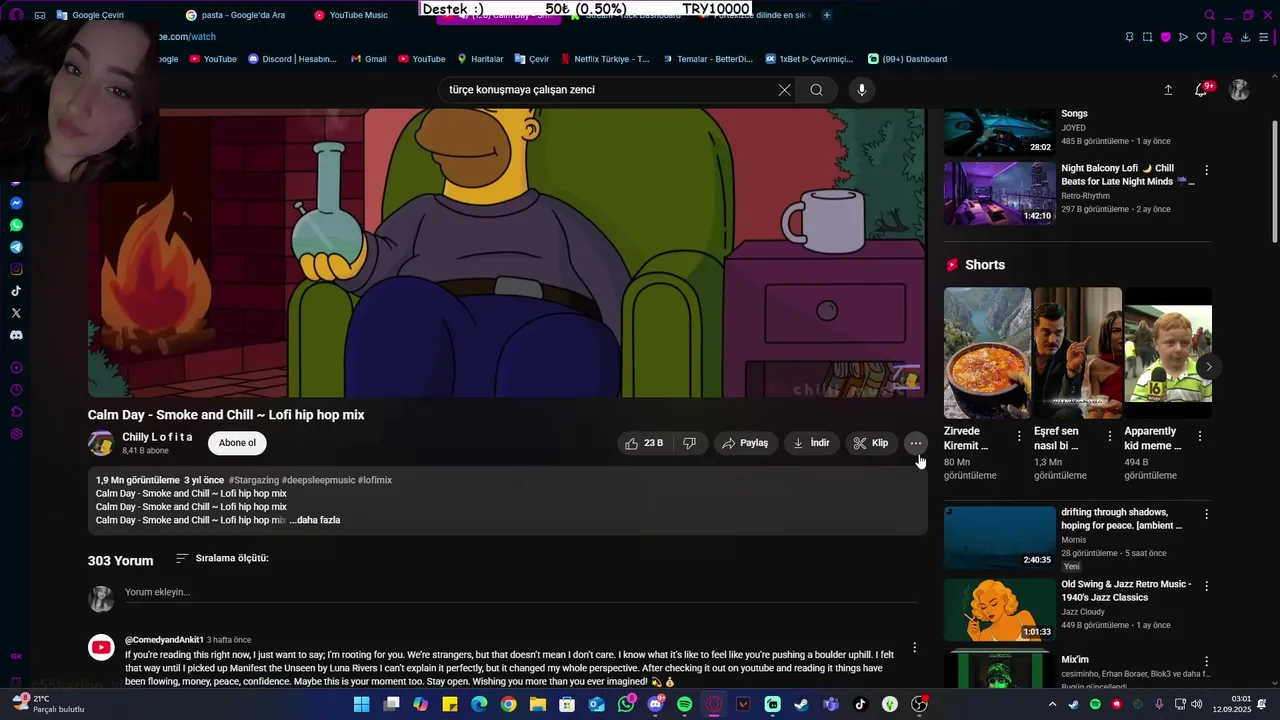This screenshot has height=720, width=1280.
Task: Open Instagram in the Opera sidebar
Action: (16, 269)
